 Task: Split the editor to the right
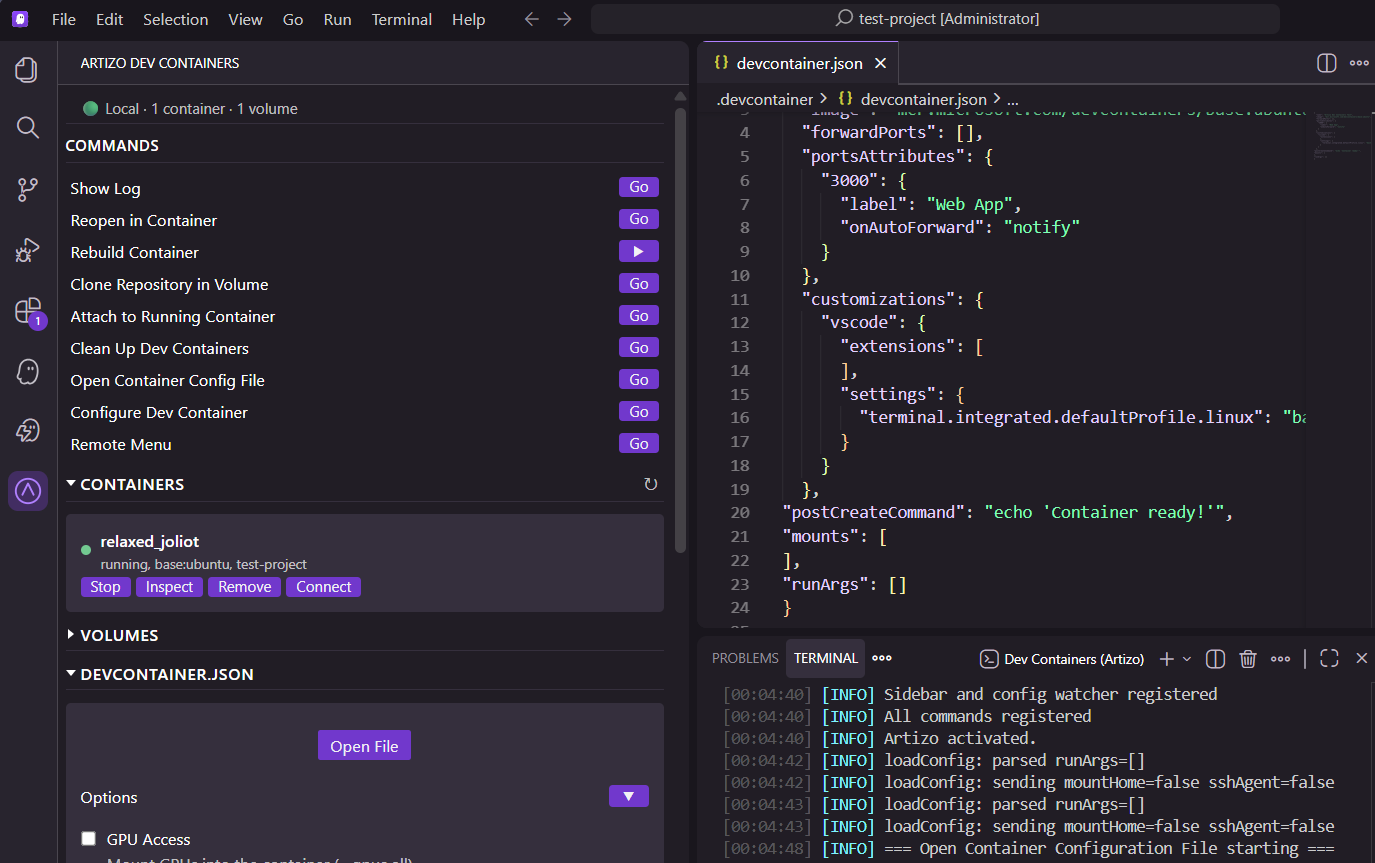[x=1327, y=63]
